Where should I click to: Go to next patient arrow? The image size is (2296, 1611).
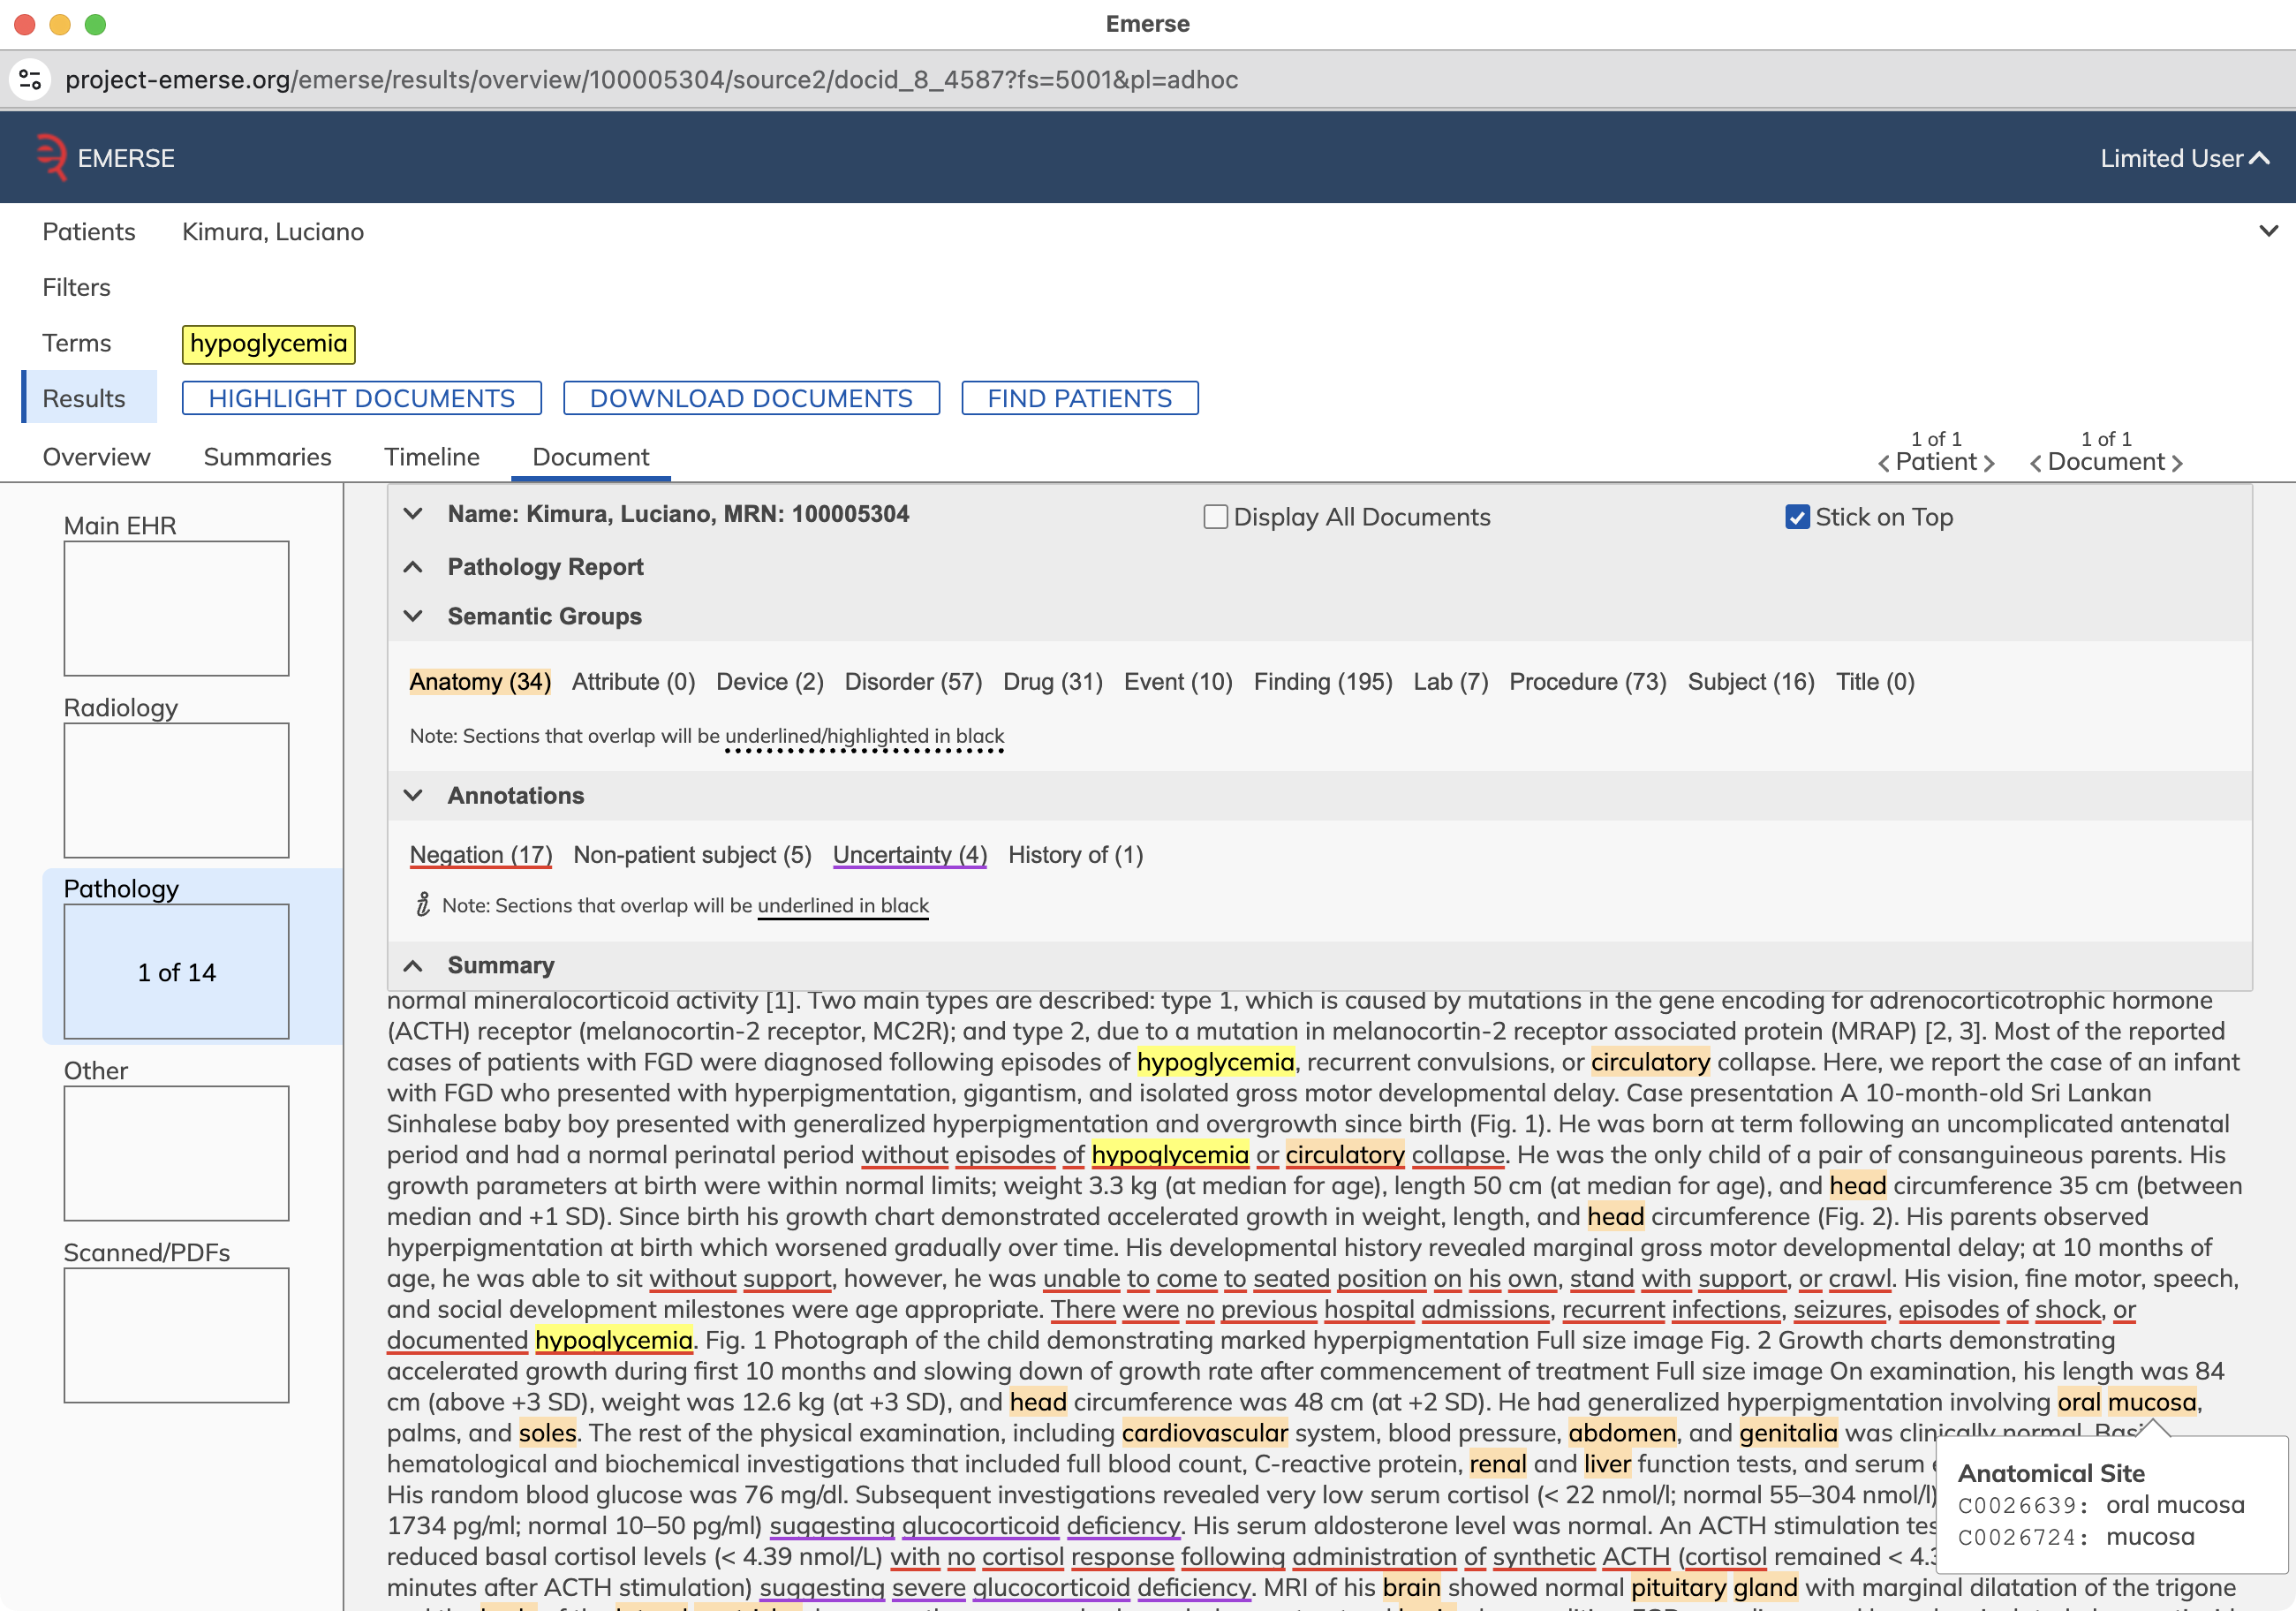point(1989,463)
